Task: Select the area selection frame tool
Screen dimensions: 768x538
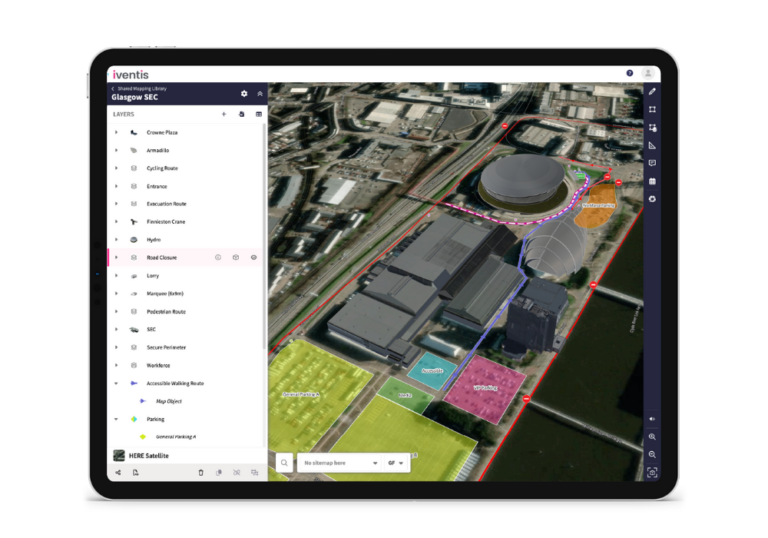Action: click(652, 110)
